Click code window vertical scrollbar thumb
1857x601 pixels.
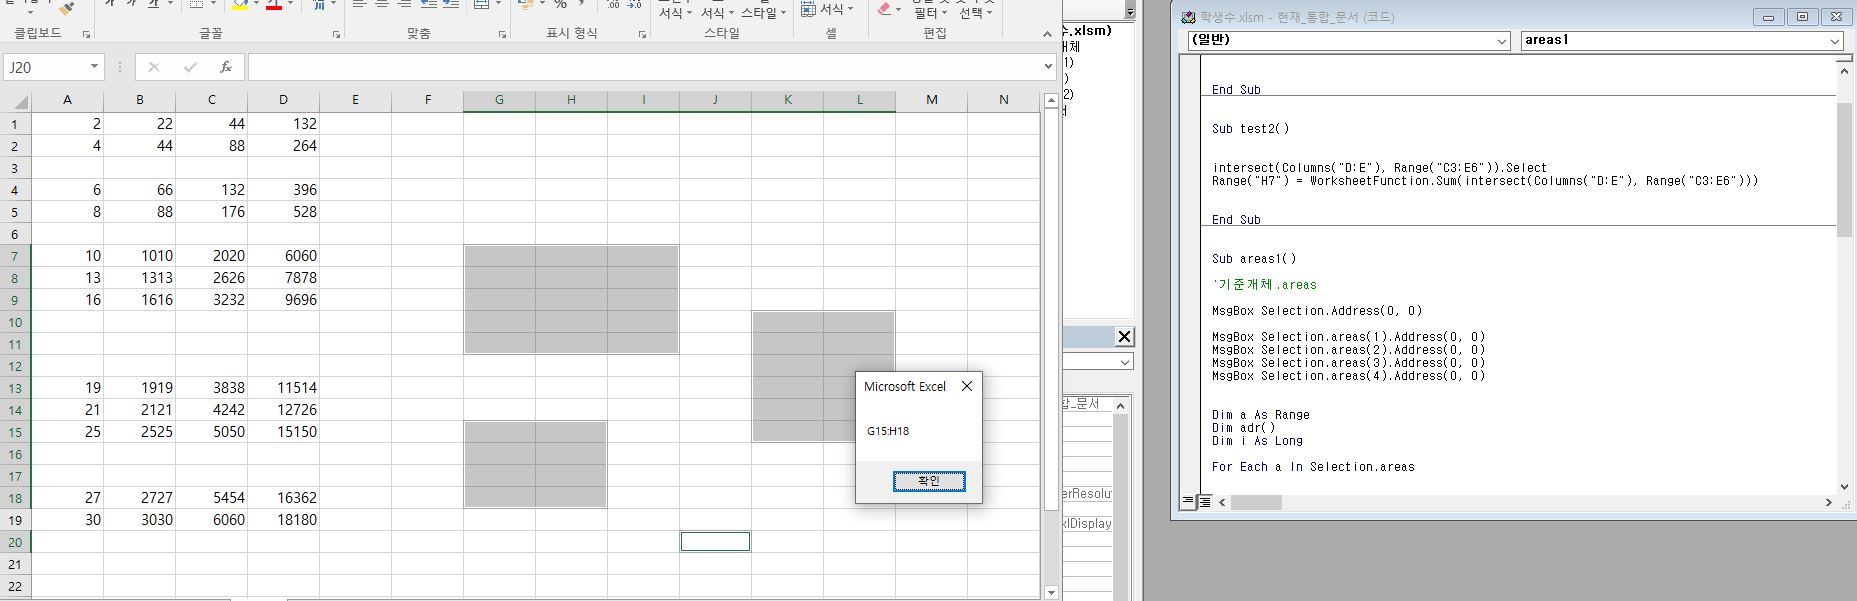tap(1845, 169)
